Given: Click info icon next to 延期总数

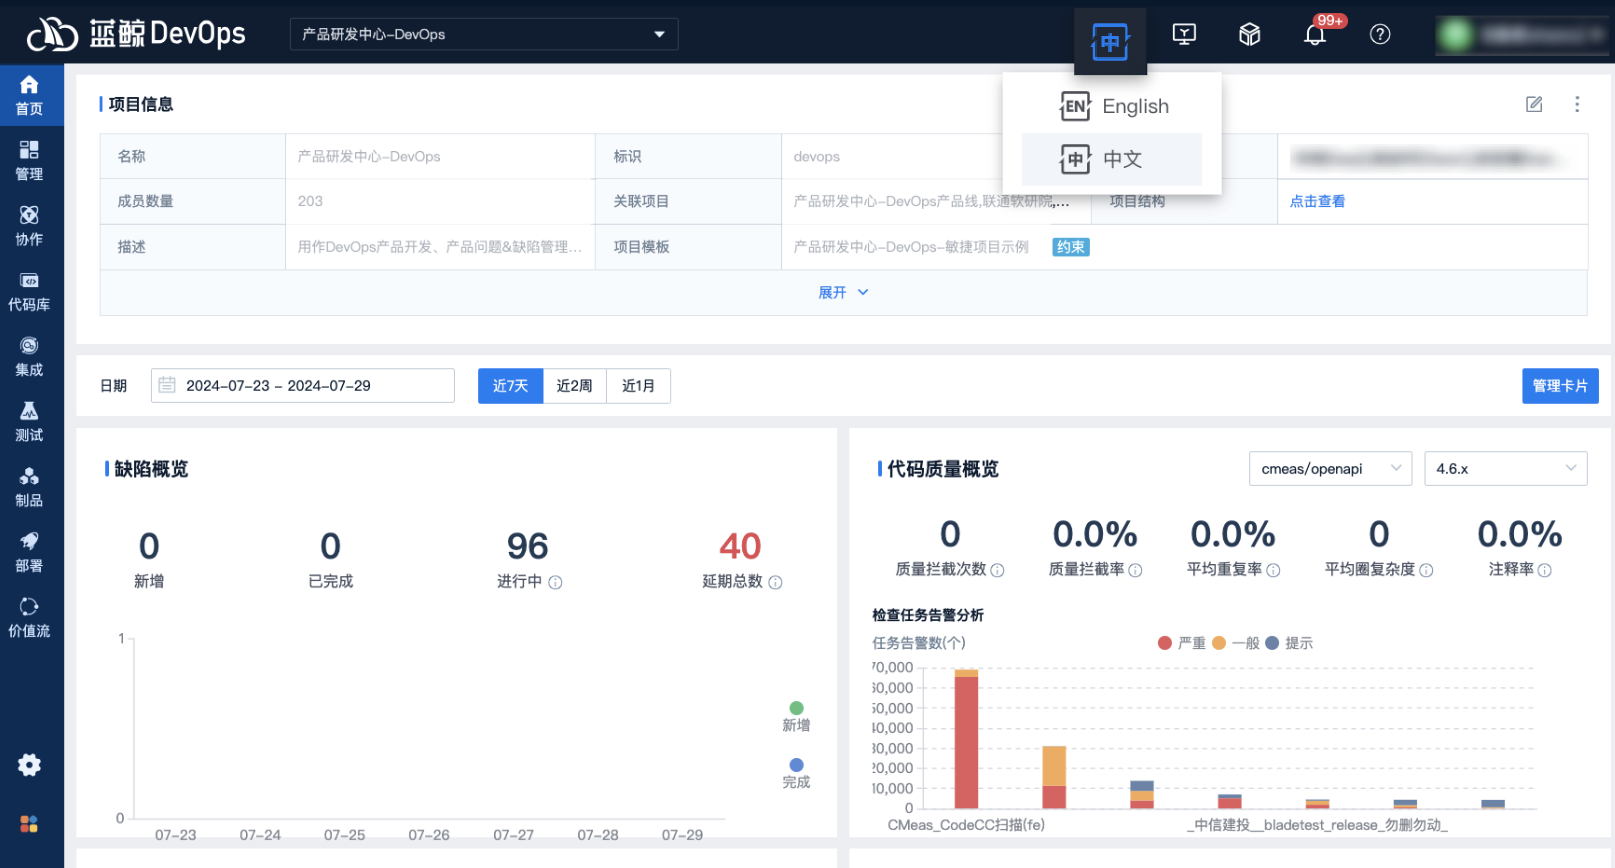Looking at the screenshot, I should point(775,582).
